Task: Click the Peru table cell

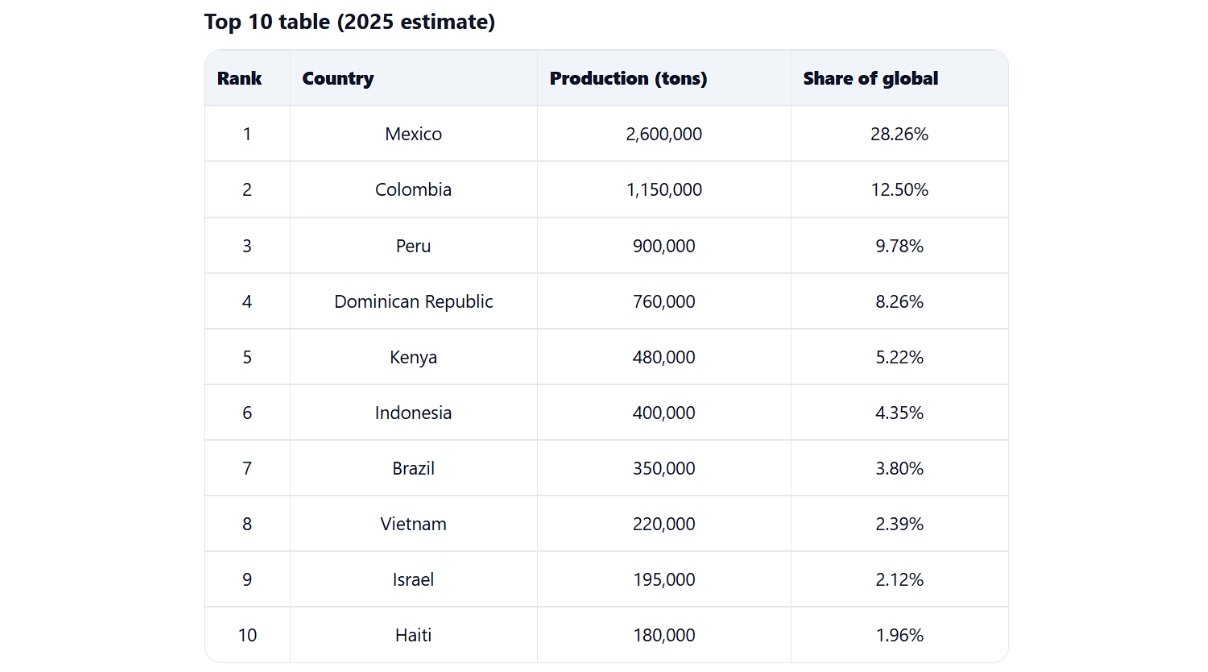Action: click(x=413, y=246)
